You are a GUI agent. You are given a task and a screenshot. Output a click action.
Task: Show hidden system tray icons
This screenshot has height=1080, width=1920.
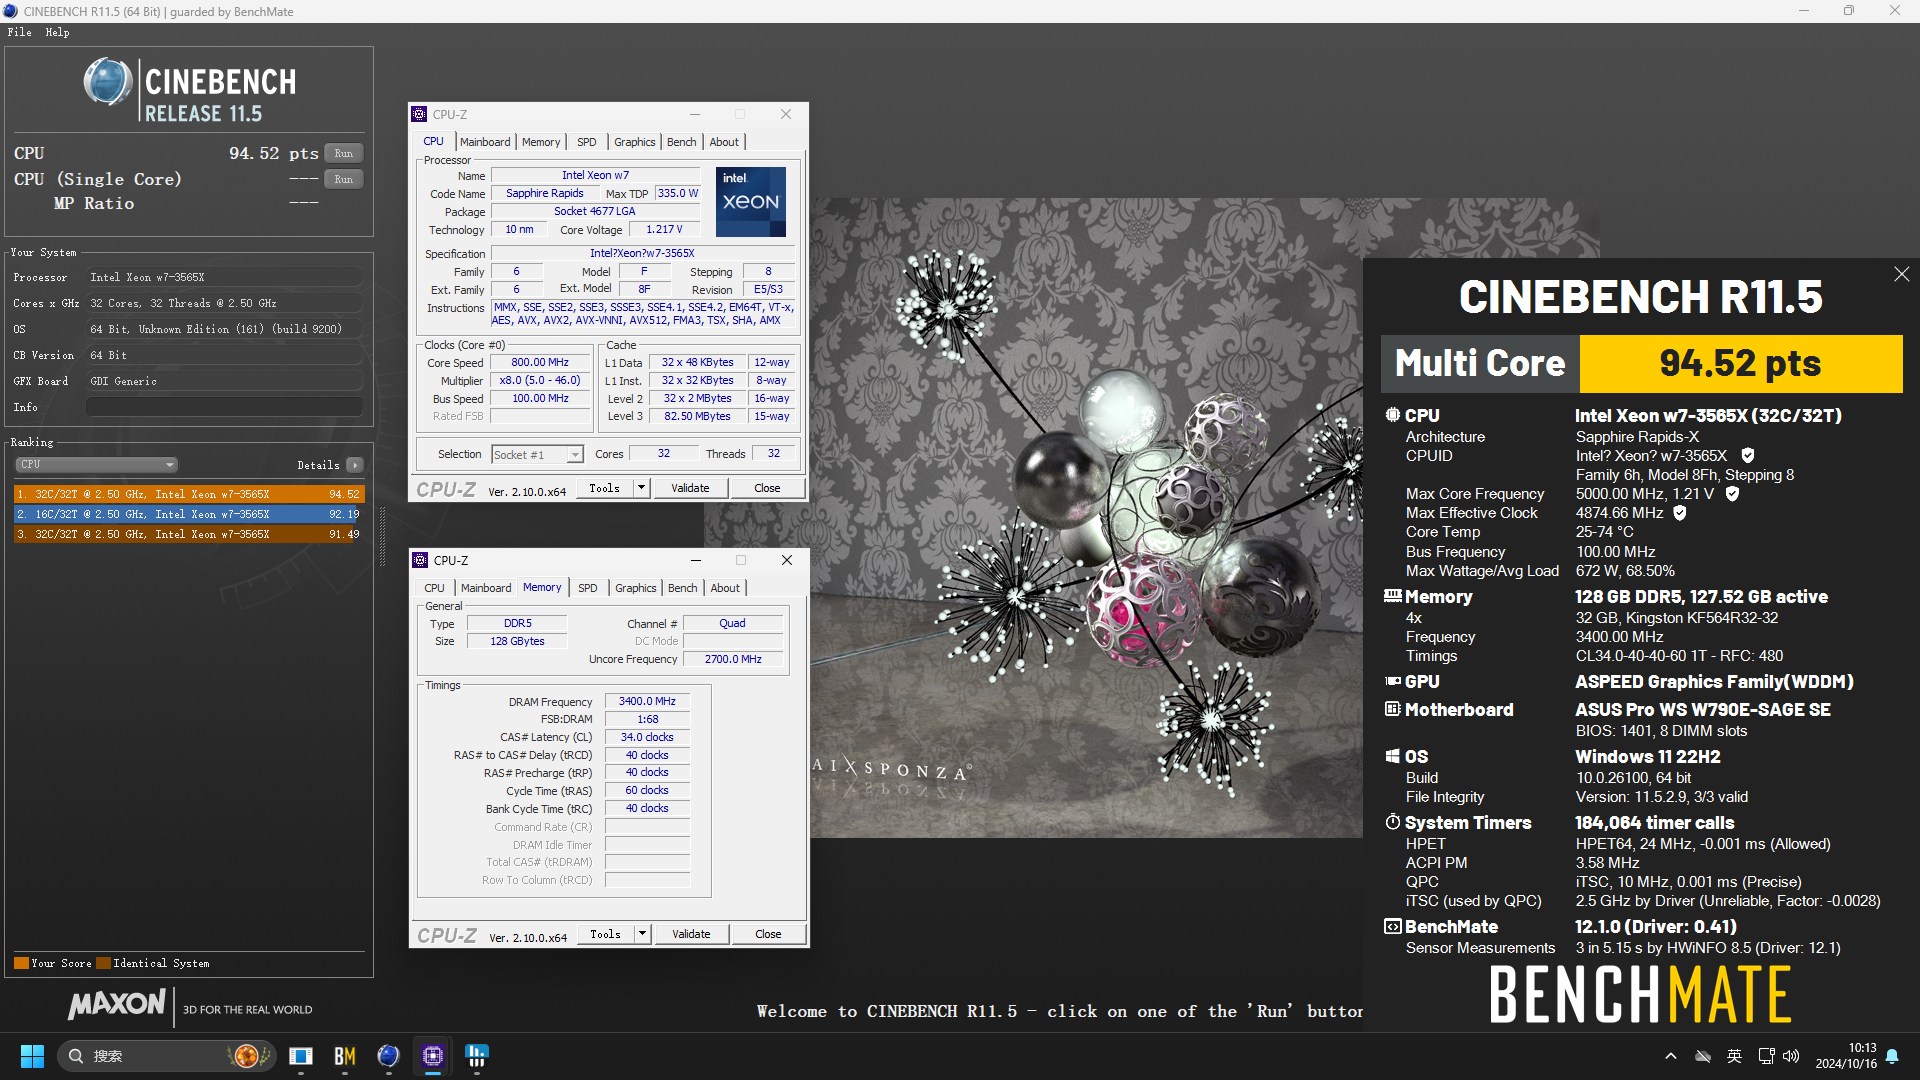click(x=1670, y=1056)
